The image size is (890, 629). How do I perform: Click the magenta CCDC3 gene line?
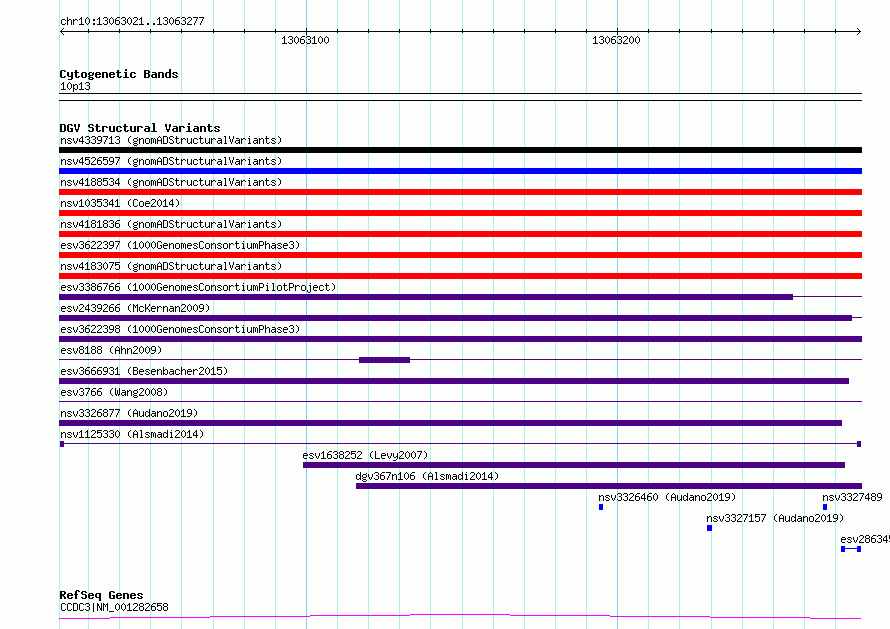[460, 617]
